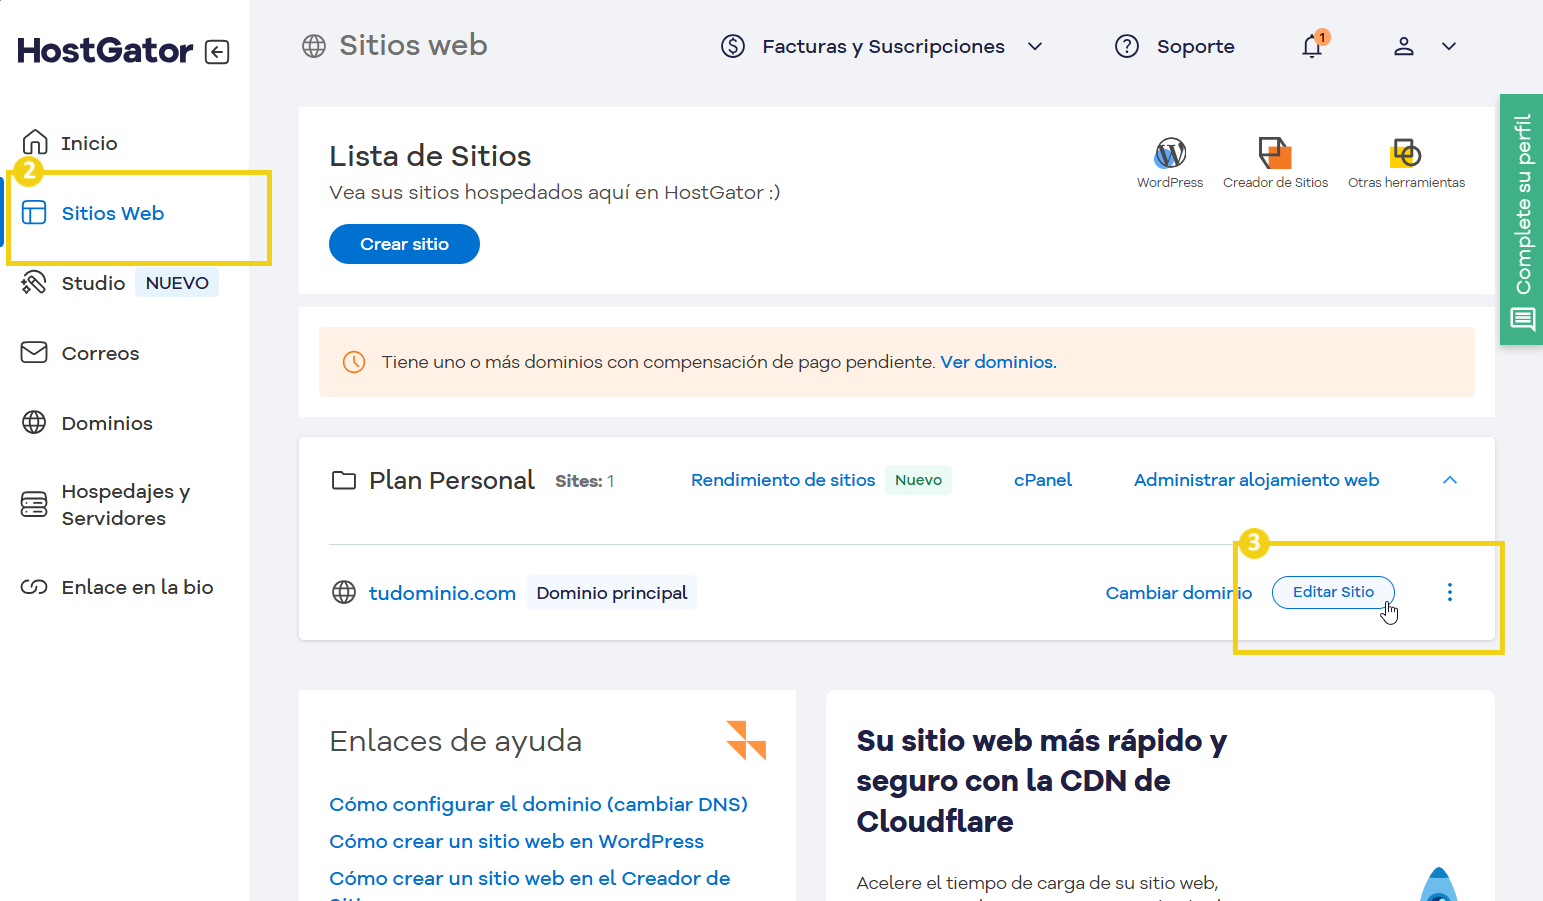Follow the Ver dominios link
Viewport: 1543px width, 901px height.
(998, 362)
